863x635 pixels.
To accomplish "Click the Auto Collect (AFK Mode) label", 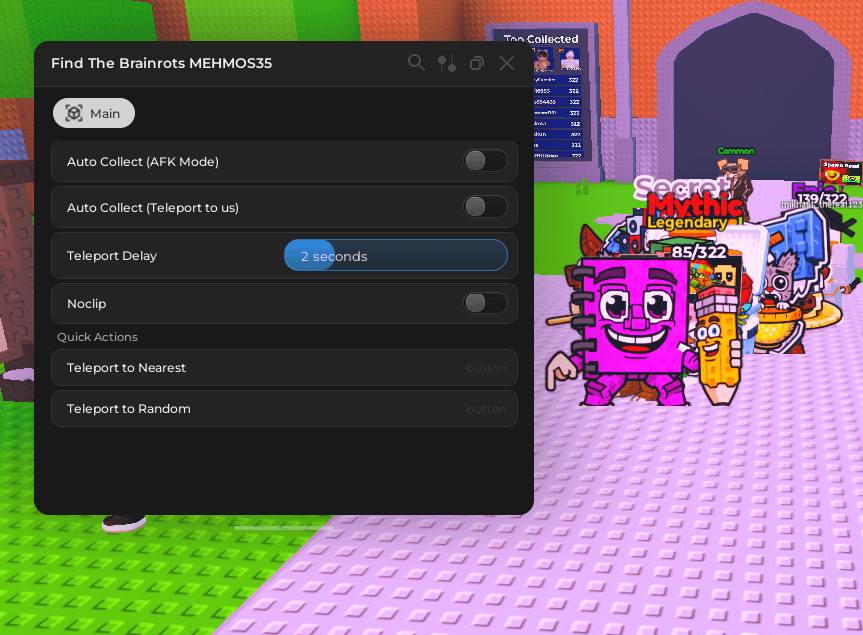I will coord(143,162).
